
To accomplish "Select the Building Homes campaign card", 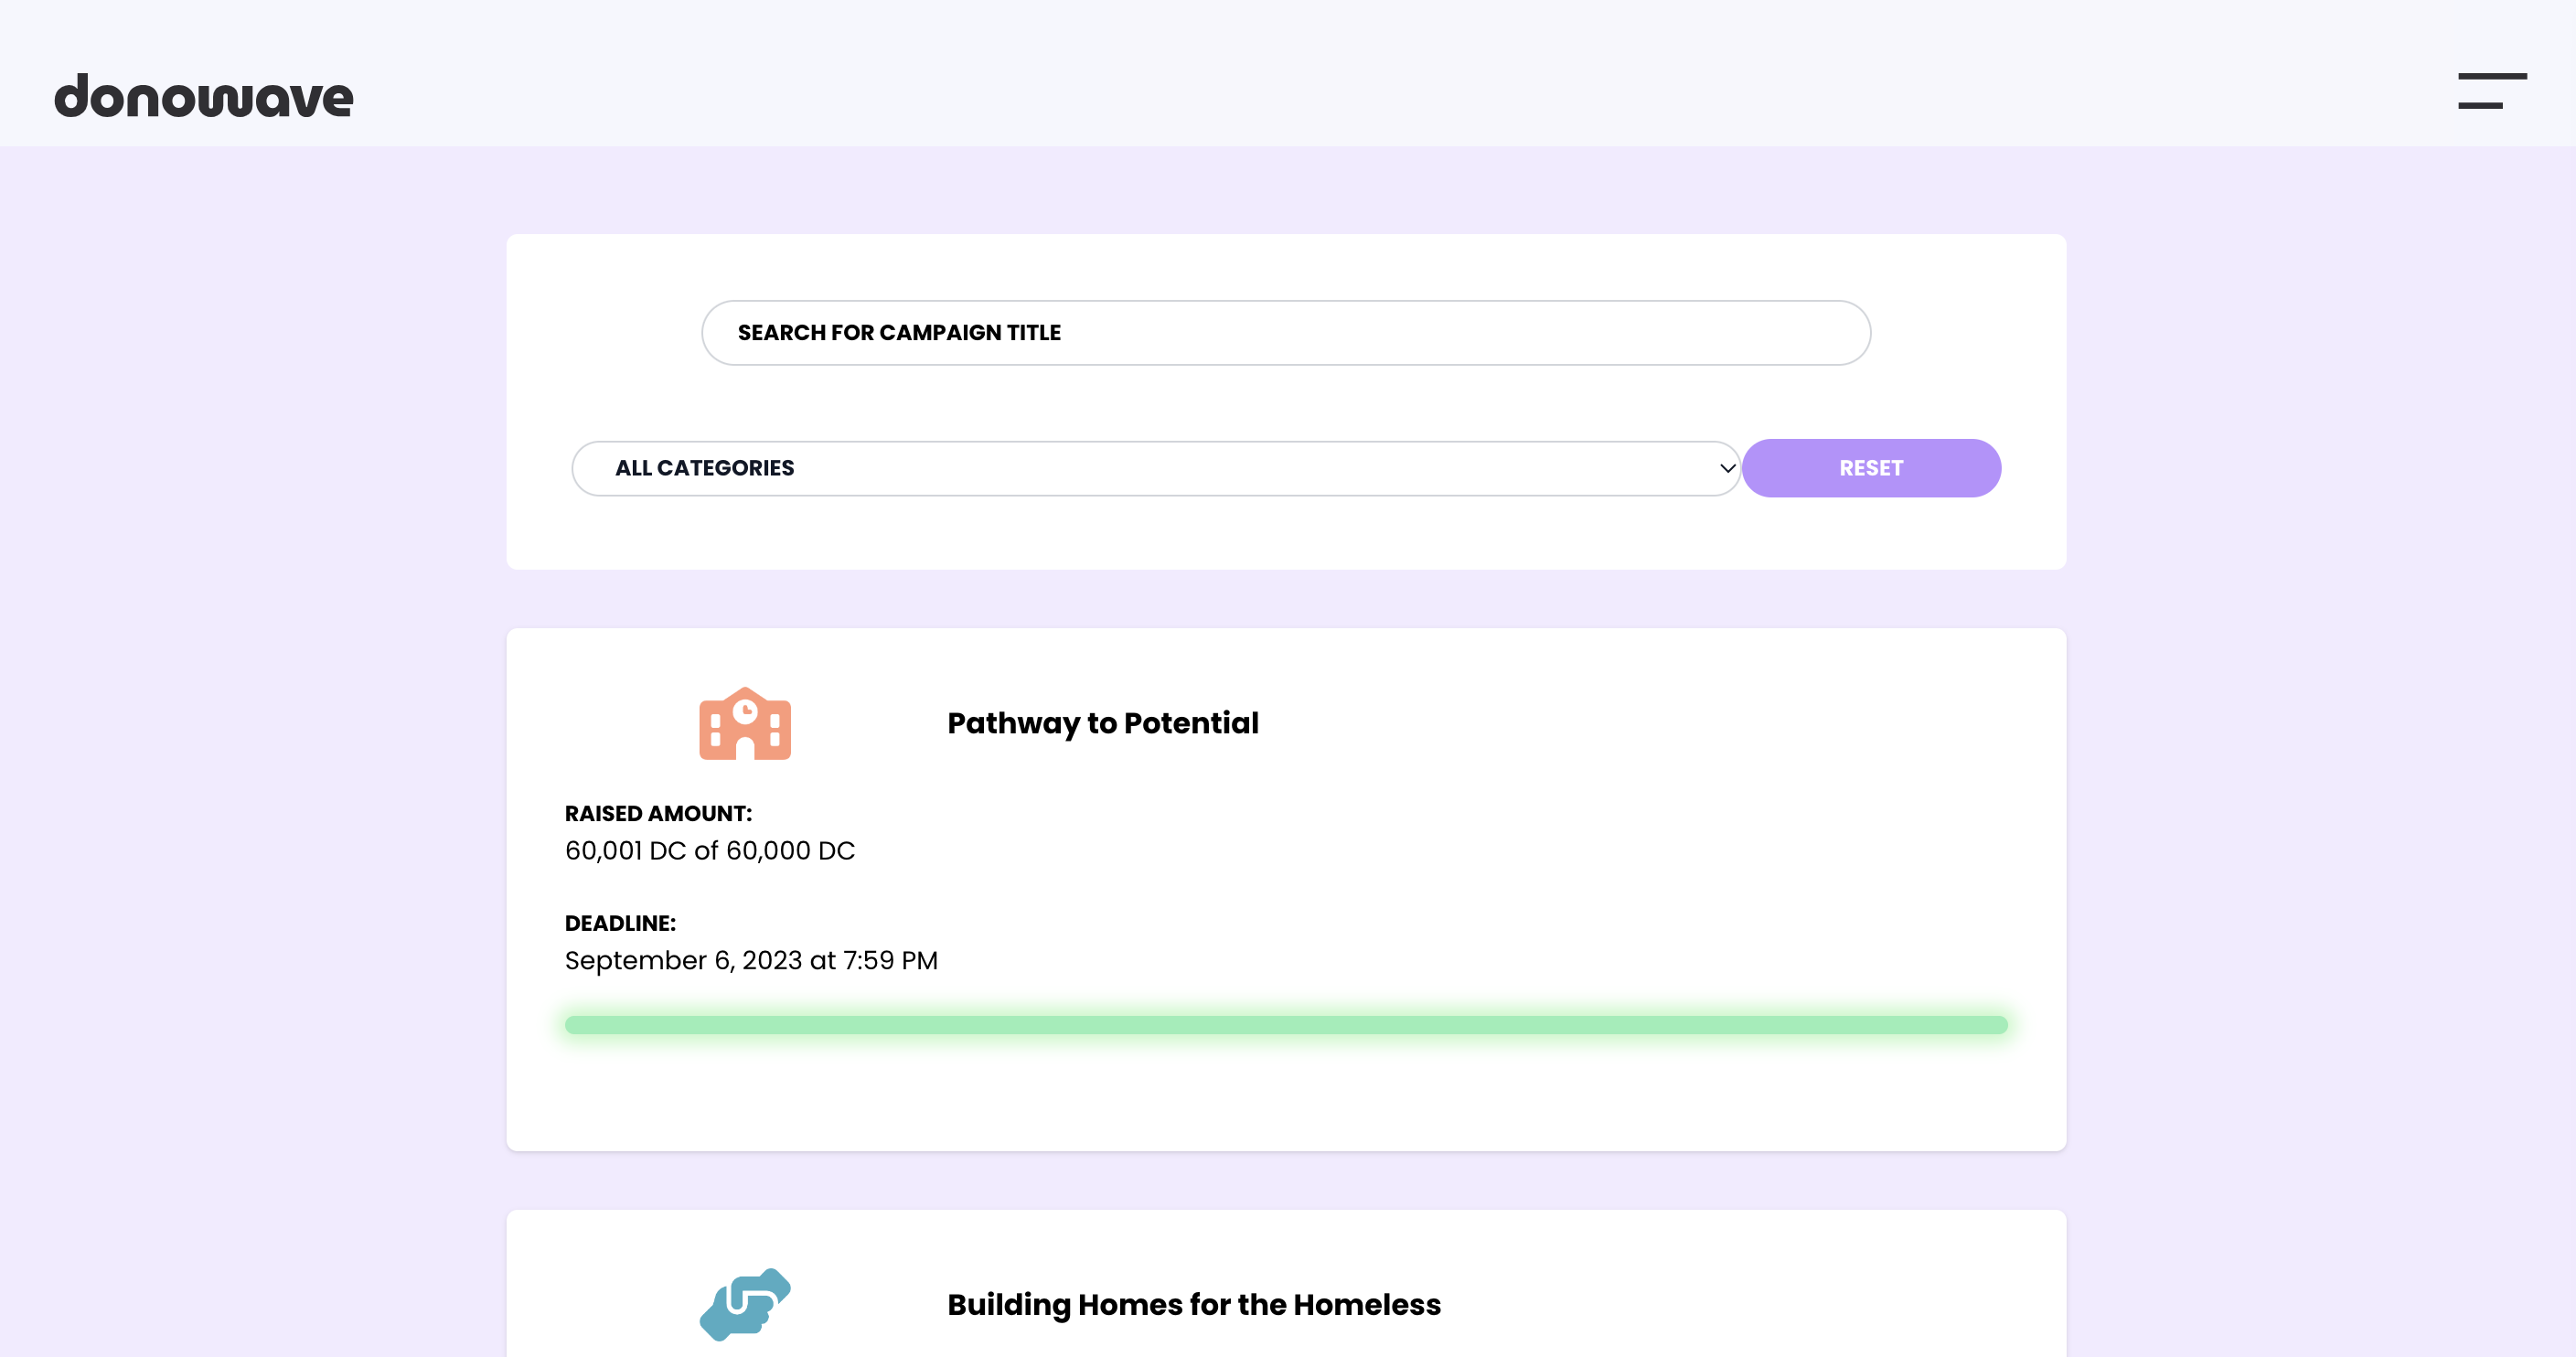I will point(1286,1284).
